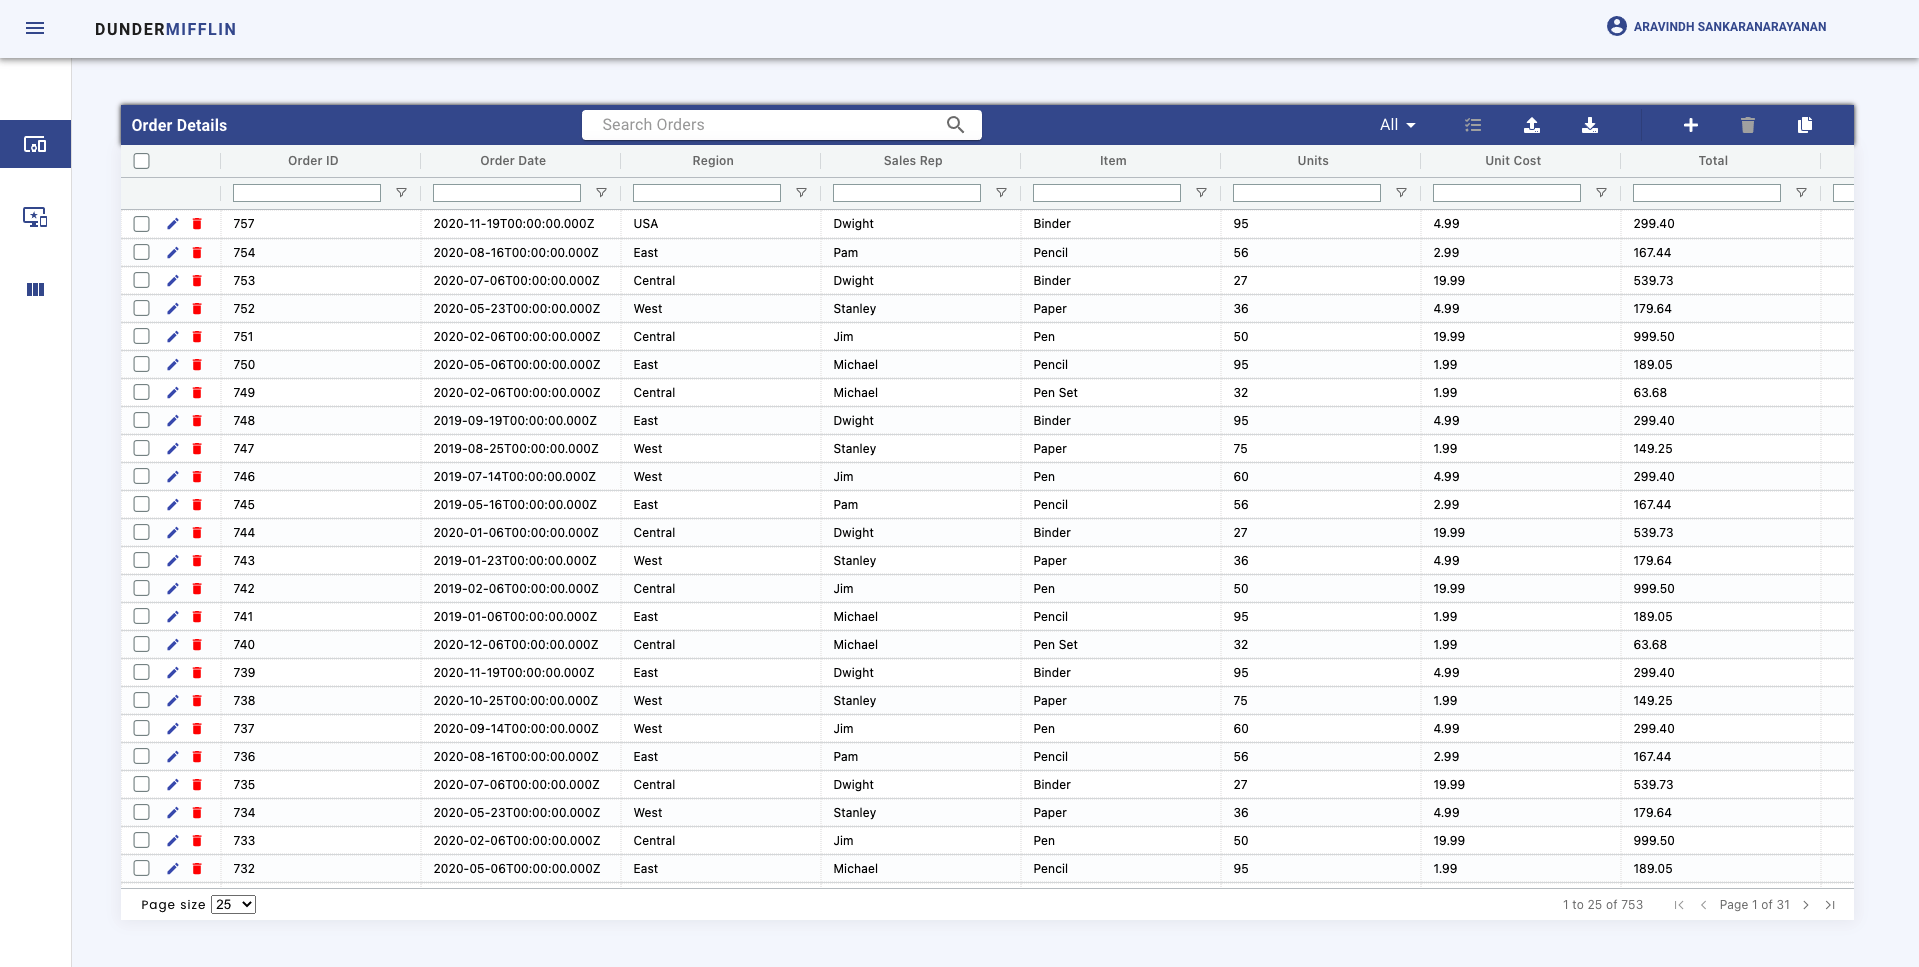Open the Units filter funnel
This screenshot has height=967, width=1919.
(x=1401, y=193)
